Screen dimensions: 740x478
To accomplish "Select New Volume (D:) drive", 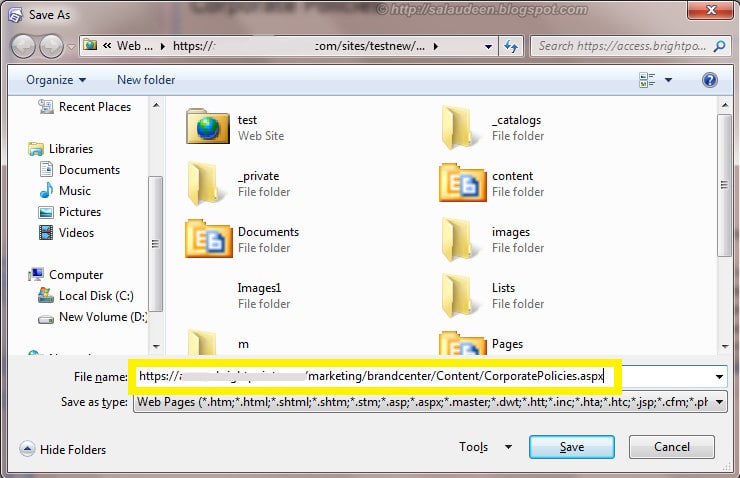I will (92, 317).
